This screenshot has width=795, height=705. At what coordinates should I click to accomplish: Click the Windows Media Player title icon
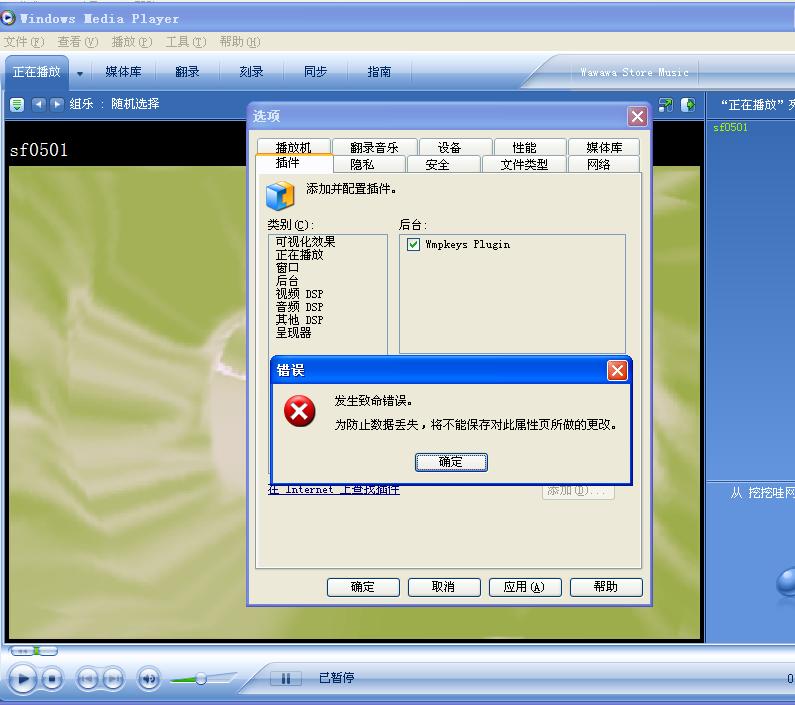(8, 18)
